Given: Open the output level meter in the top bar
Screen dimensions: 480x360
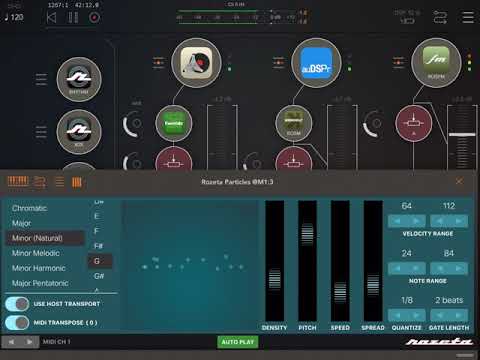Looking at the screenshot, I should 242,17.
